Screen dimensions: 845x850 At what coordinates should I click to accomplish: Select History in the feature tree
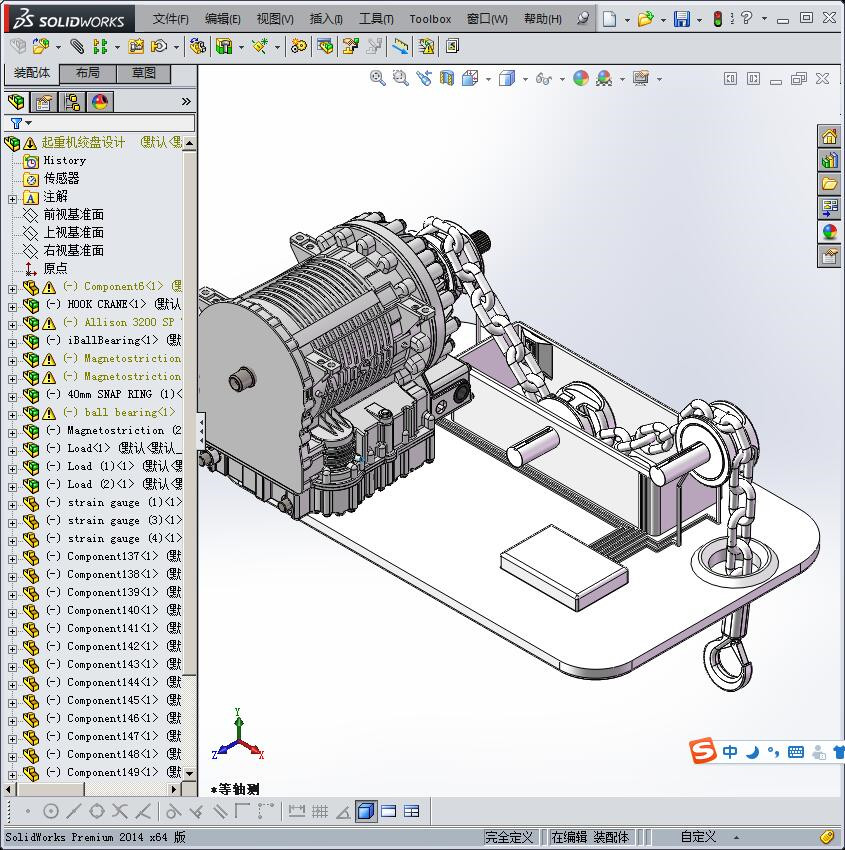tap(64, 160)
